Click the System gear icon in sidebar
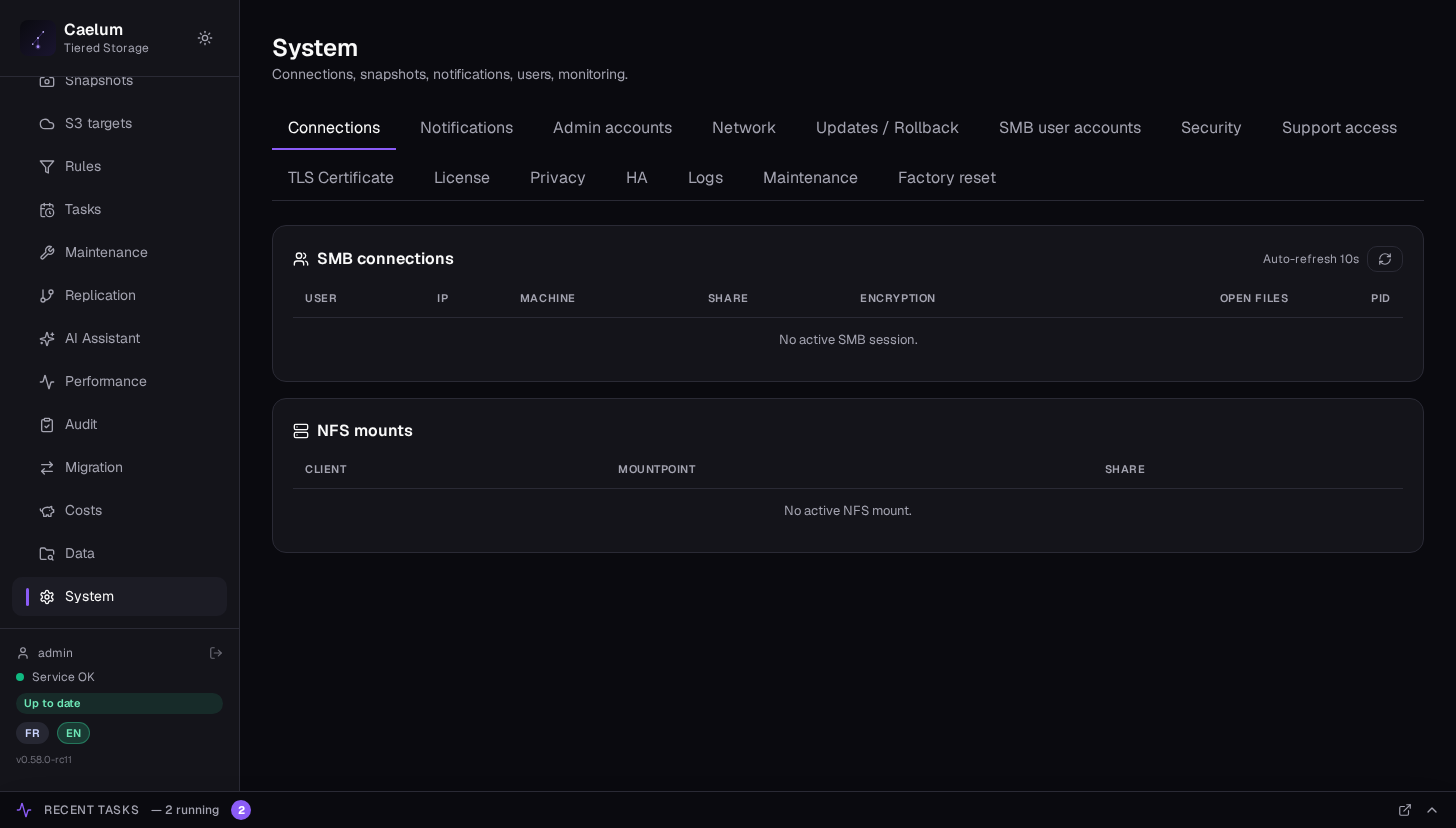The image size is (1456, 828). click(47, 597)
